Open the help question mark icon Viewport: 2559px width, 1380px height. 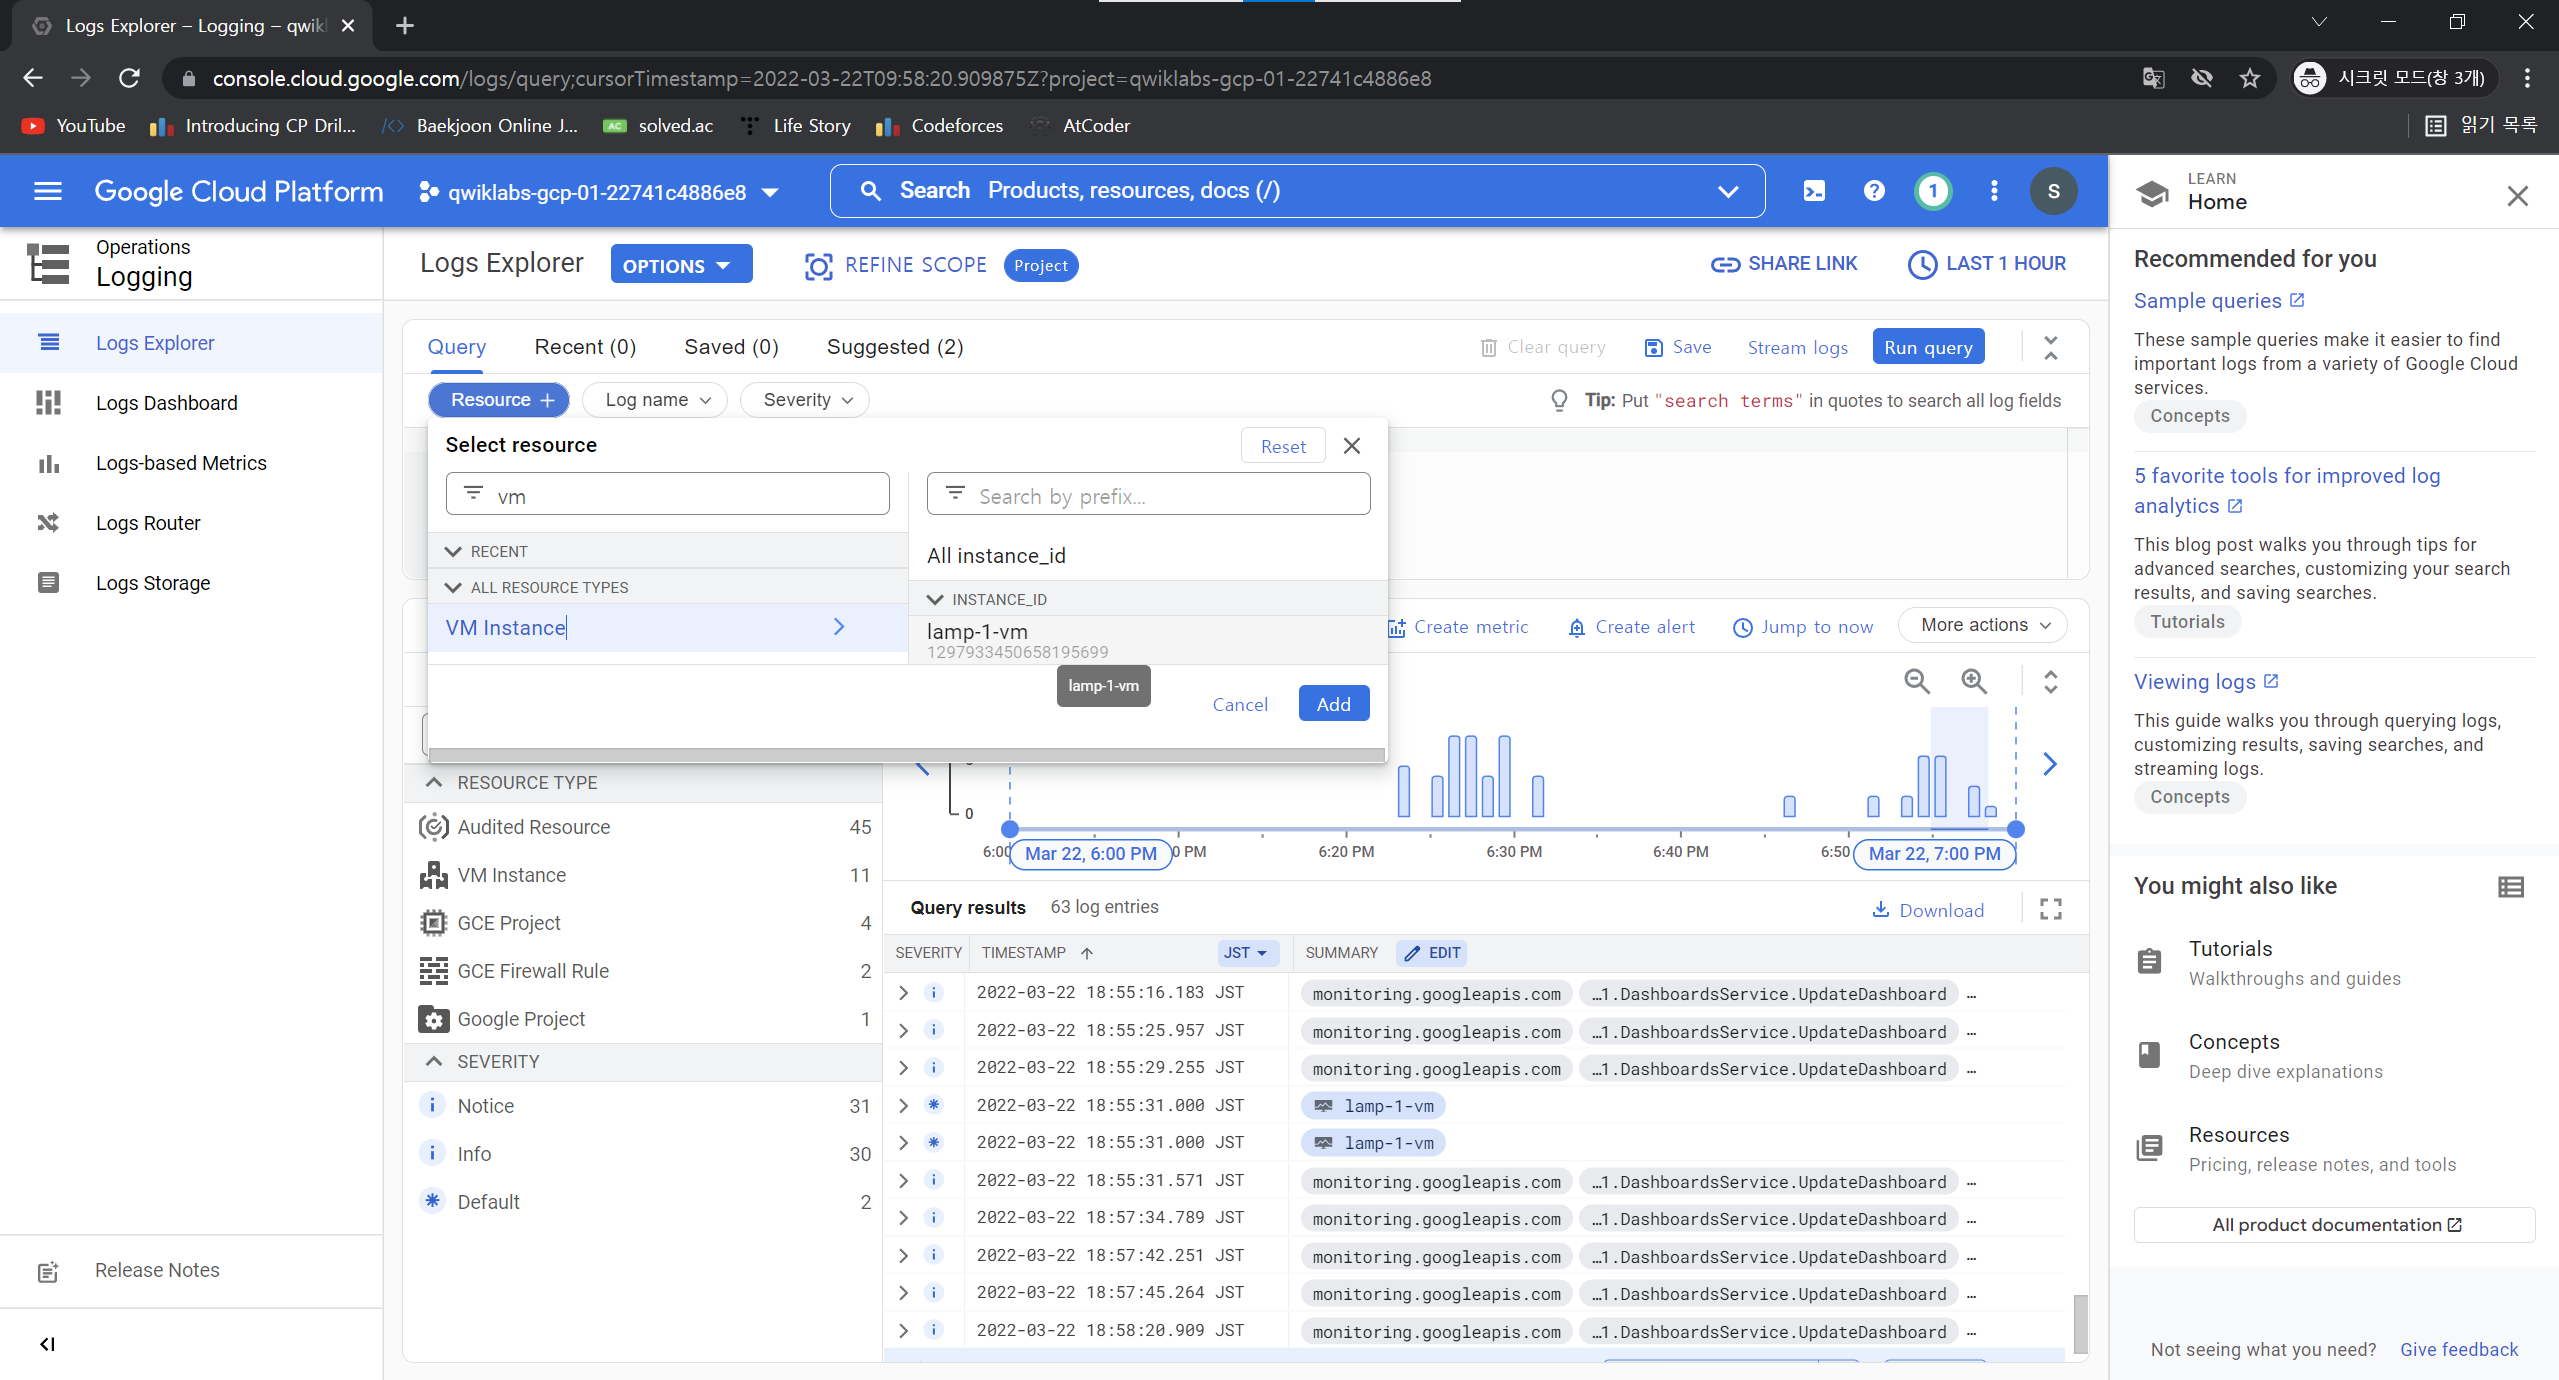[1874, 191]
